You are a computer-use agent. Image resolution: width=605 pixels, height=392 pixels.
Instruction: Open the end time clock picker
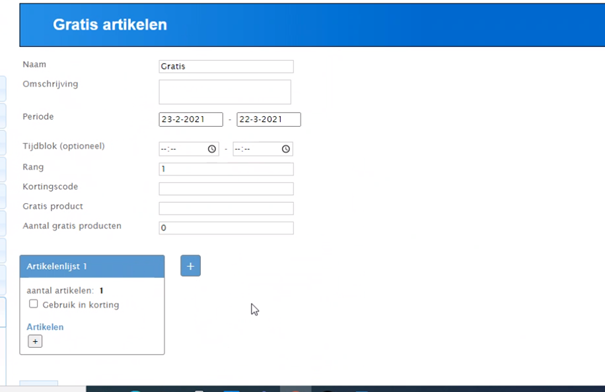coord(286,149)
